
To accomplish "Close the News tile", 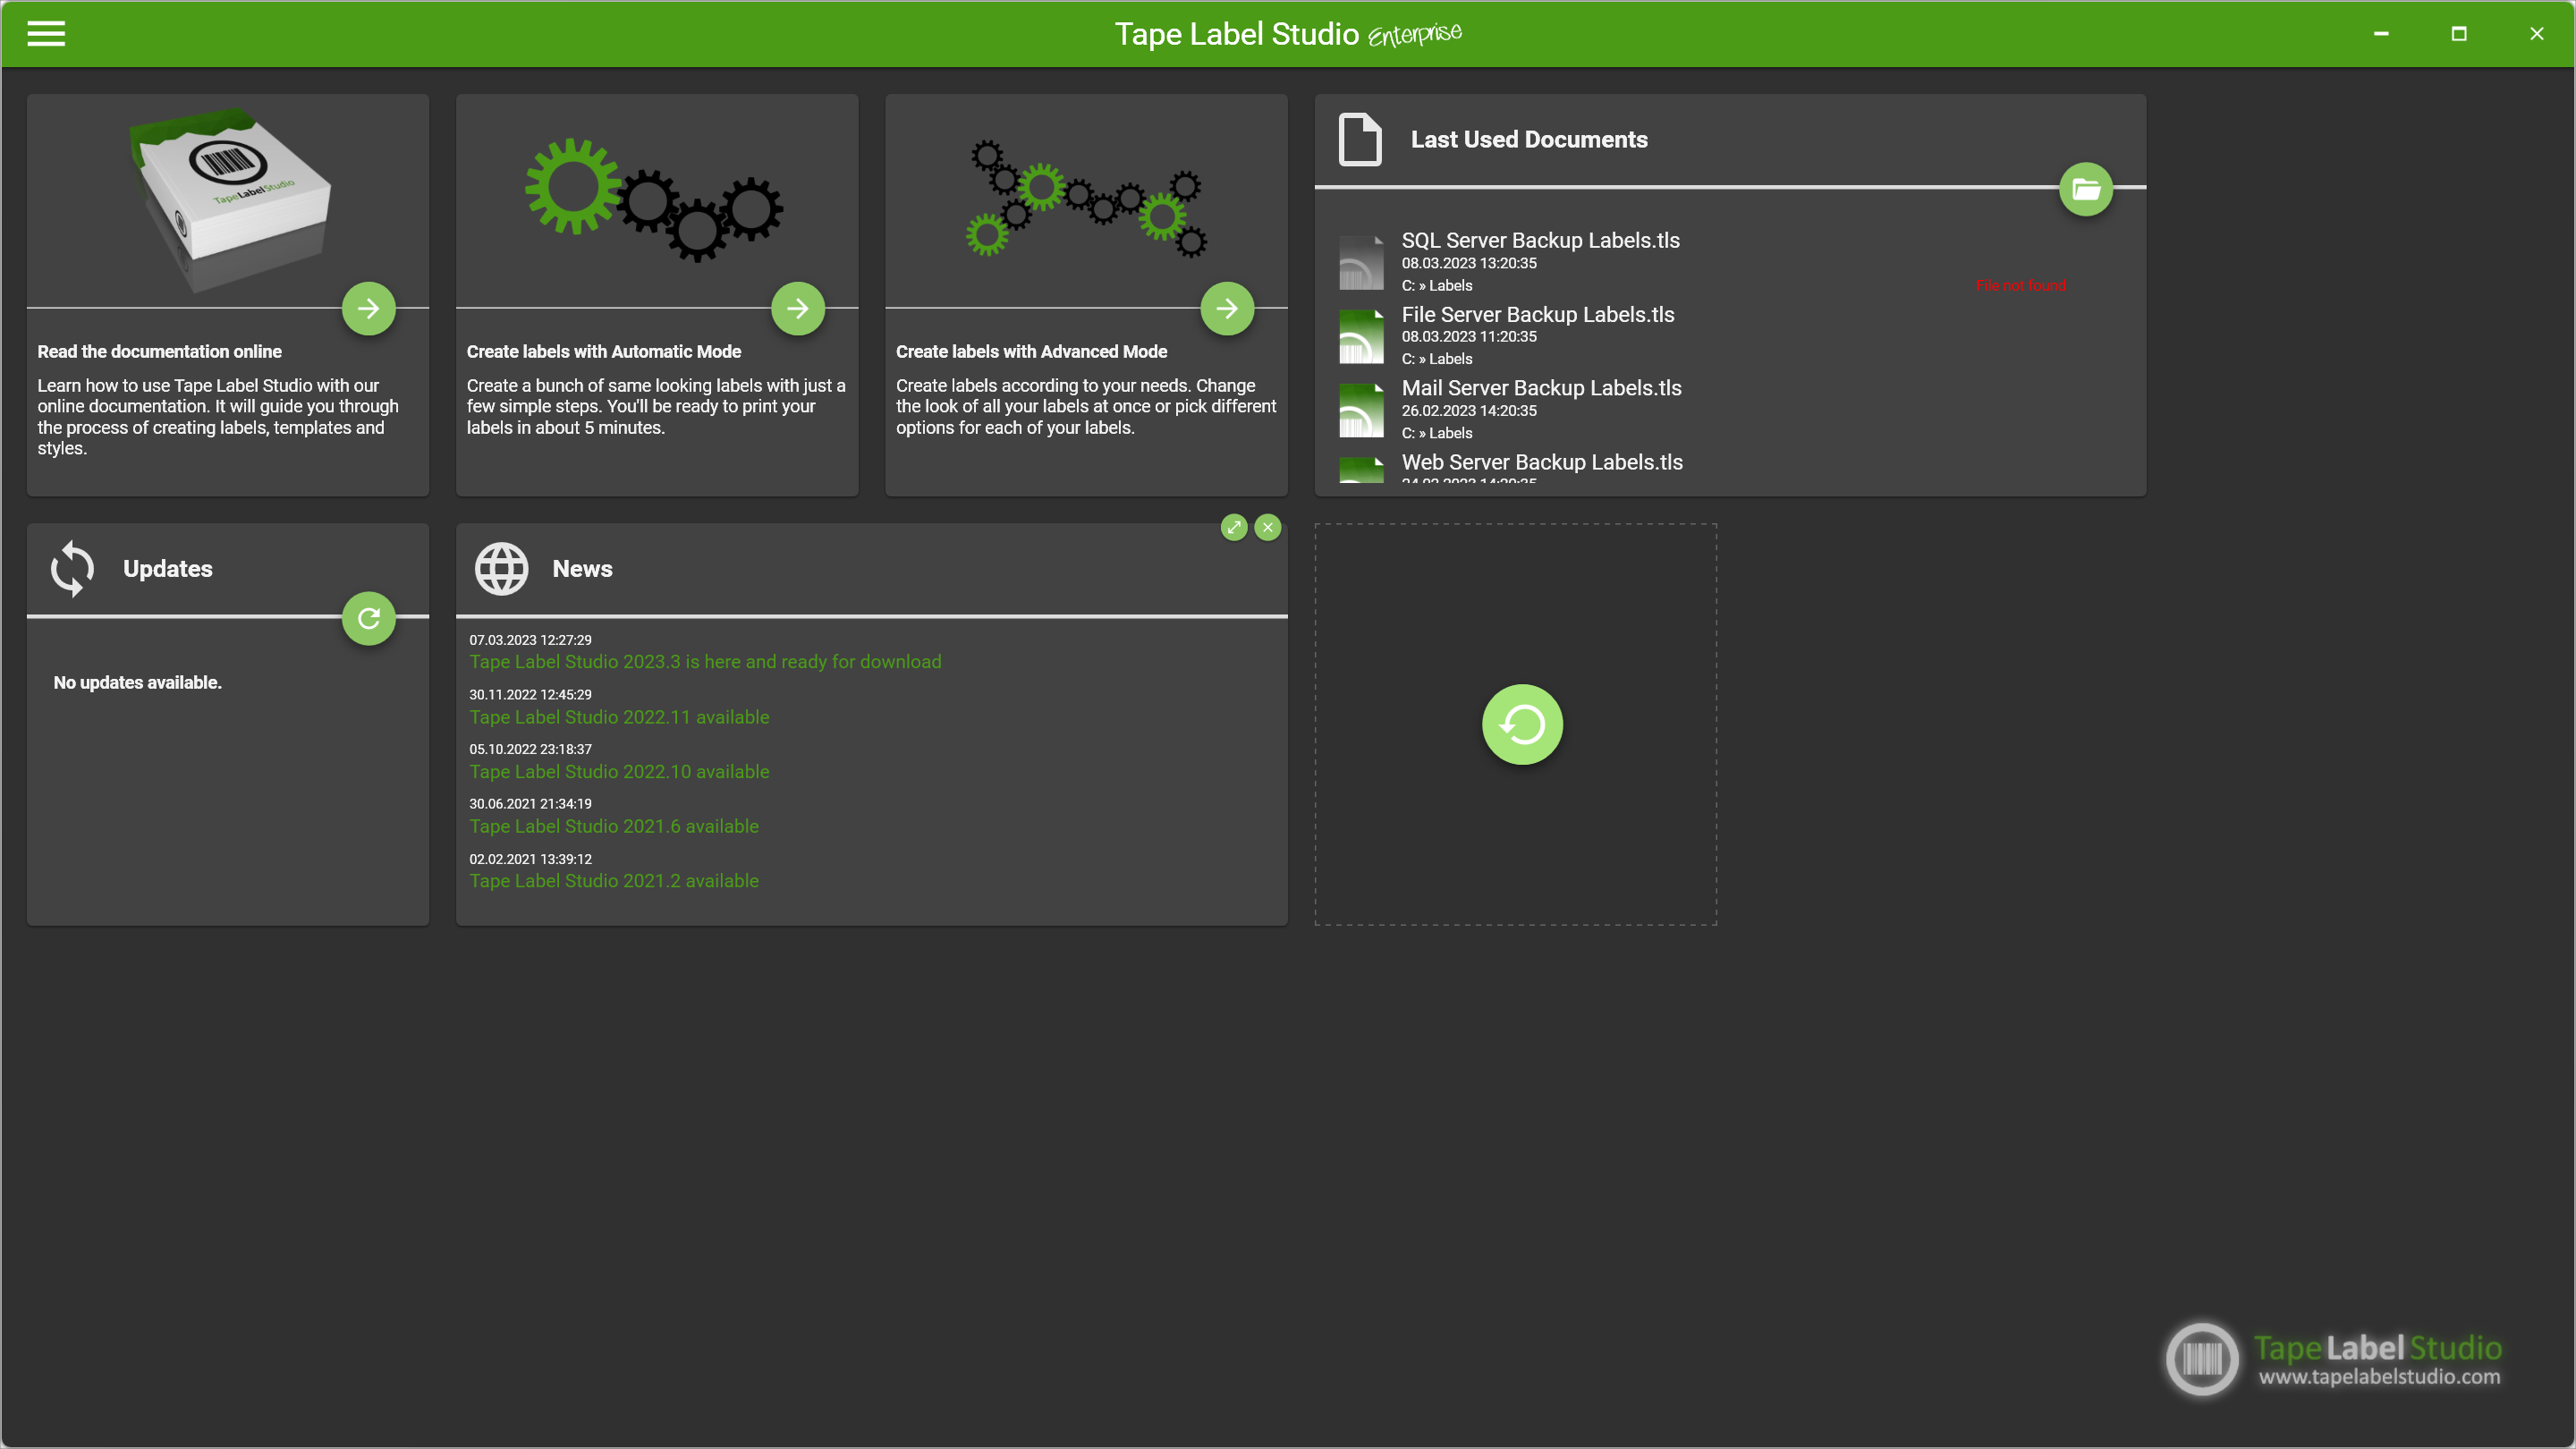I will click(1267, 527).
